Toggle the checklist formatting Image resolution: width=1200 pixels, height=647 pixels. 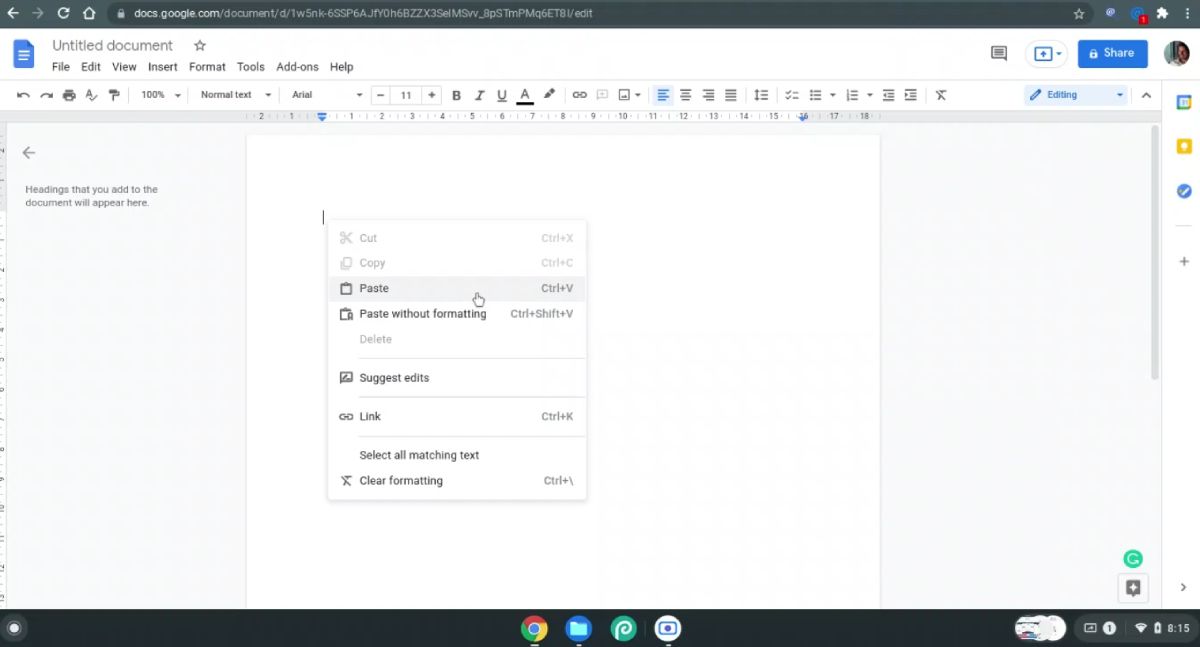791,94
